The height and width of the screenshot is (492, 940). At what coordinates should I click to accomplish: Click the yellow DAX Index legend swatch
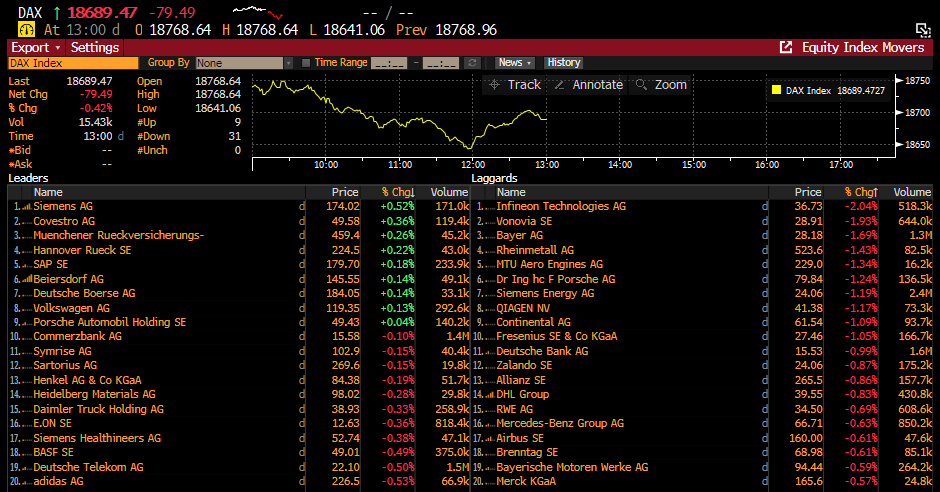(x=776, y=90)
